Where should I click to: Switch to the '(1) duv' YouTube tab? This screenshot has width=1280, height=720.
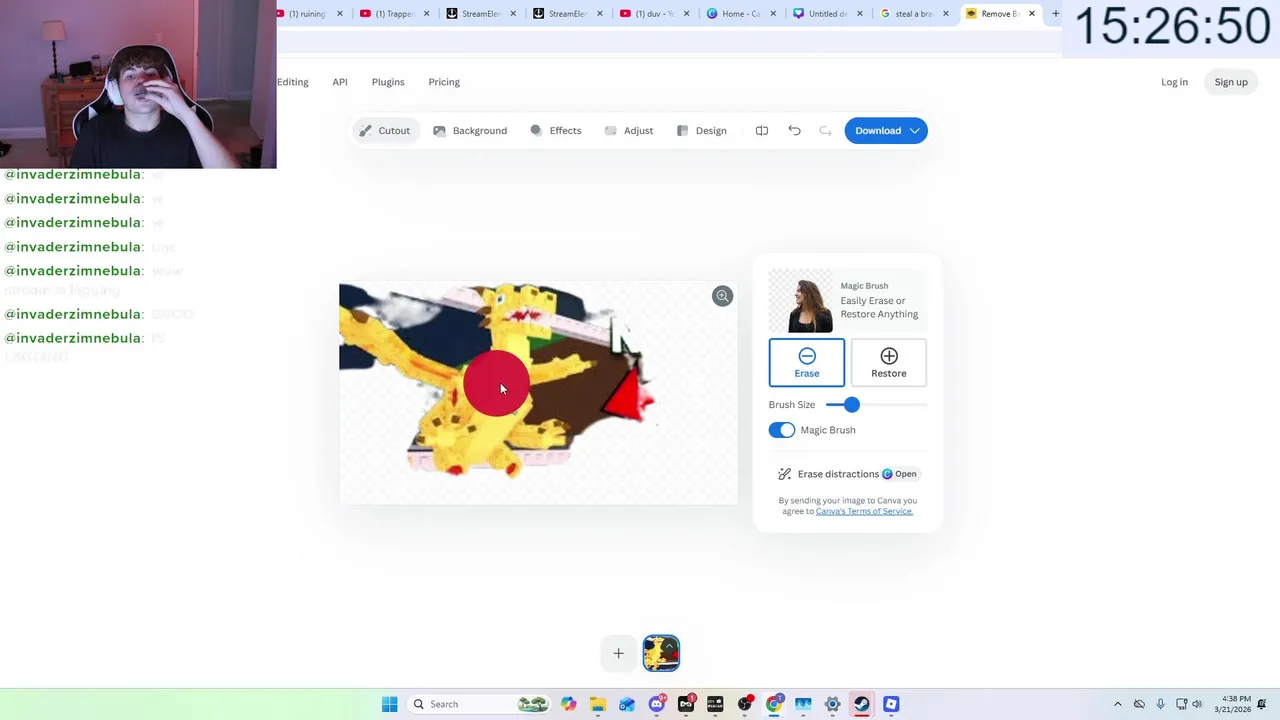[655, 14]
